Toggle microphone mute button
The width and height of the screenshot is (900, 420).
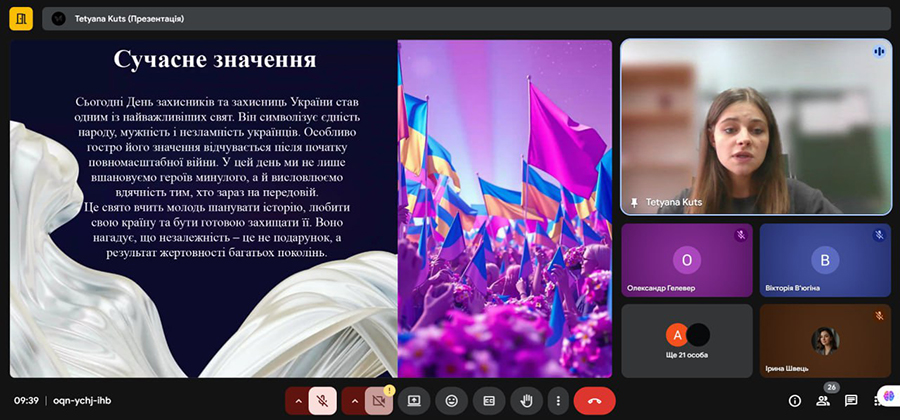(x=323, y=401)
